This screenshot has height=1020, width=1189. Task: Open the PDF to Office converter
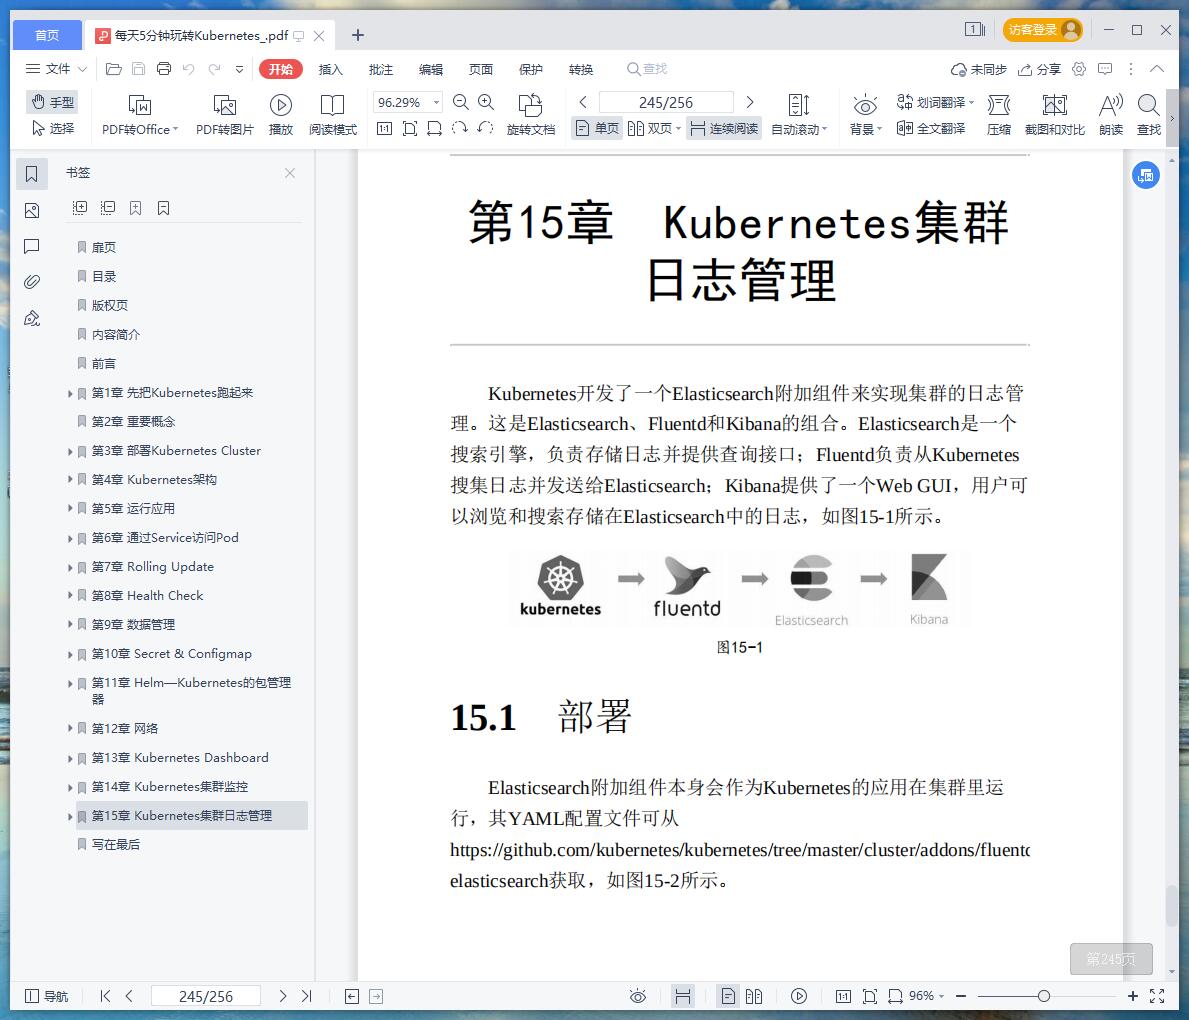pos(140,115)
